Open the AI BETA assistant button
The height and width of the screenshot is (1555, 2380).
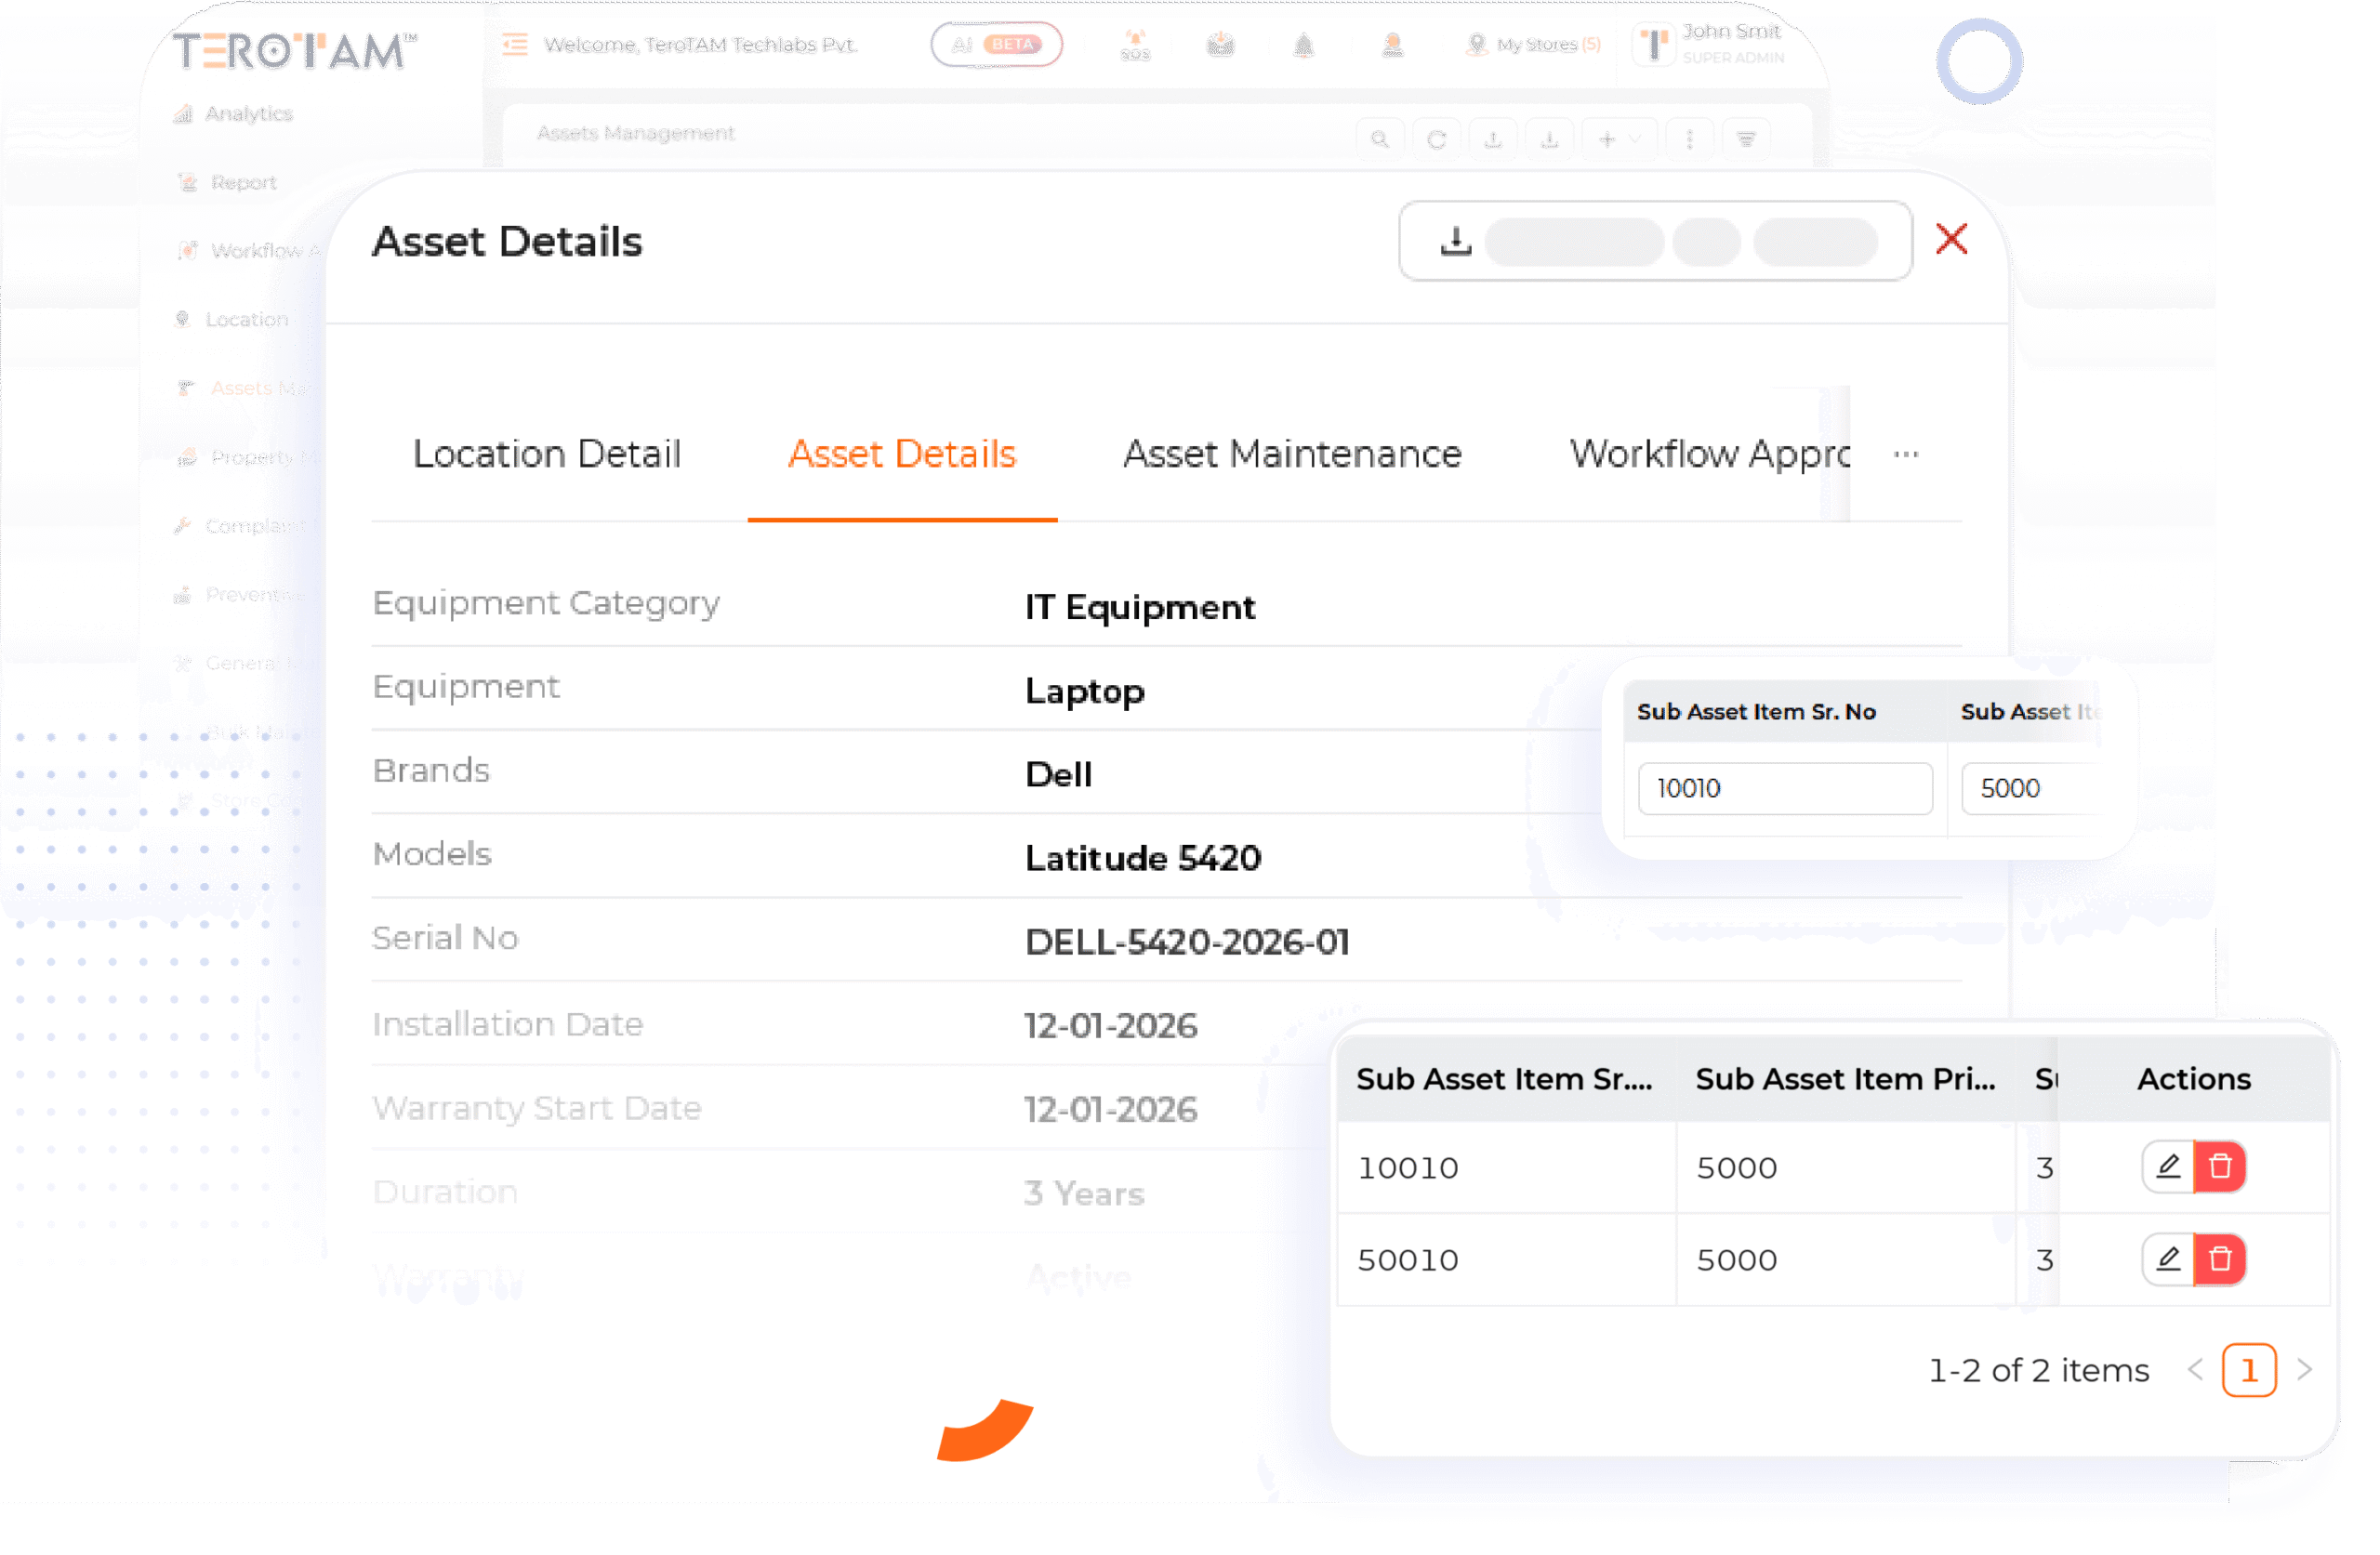[996, 44]
